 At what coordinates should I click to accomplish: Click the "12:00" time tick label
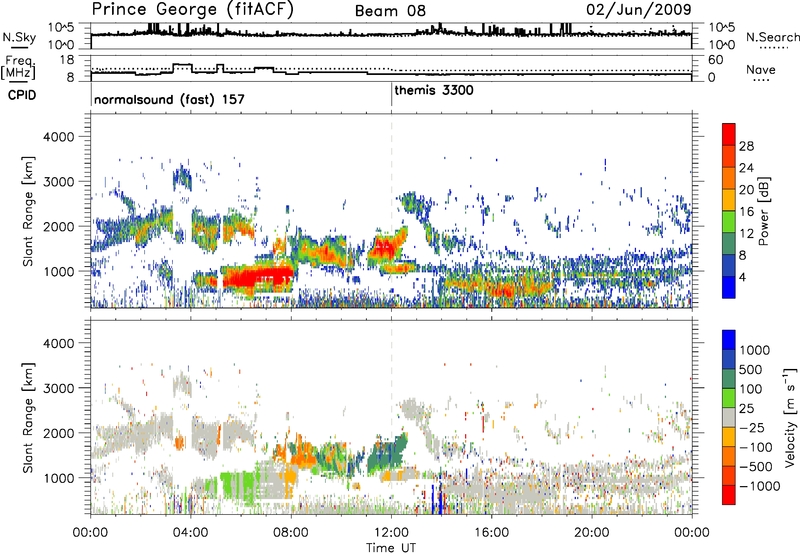coord(391,533)
